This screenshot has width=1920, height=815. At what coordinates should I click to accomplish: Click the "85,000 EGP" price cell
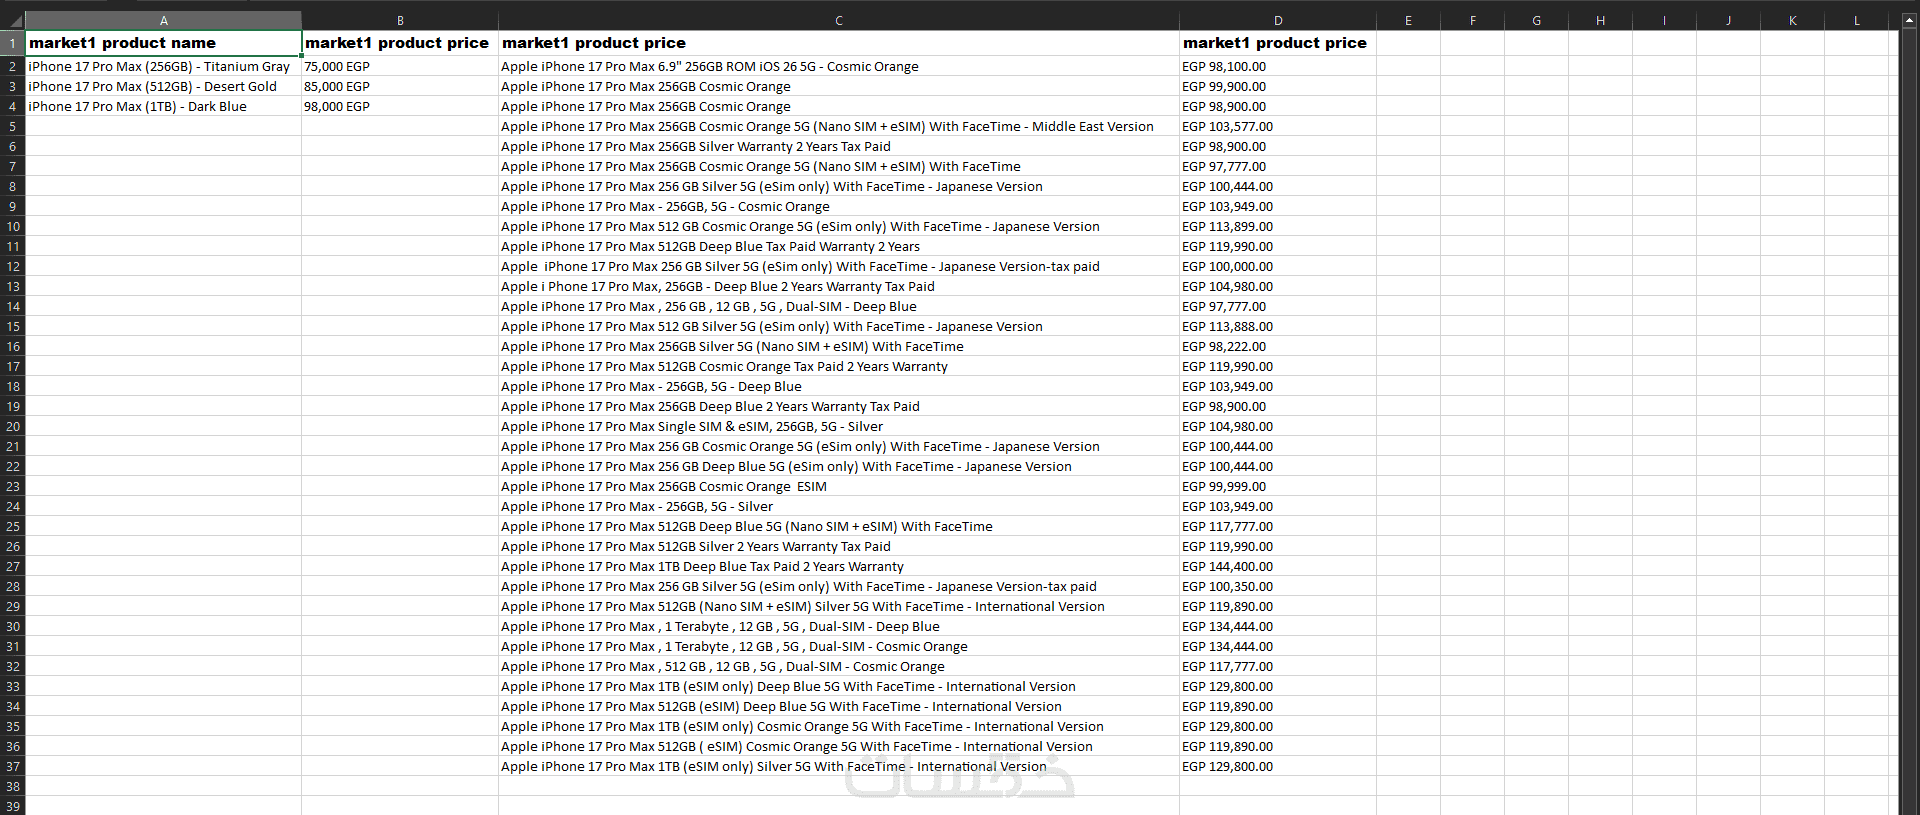[400, 86]
